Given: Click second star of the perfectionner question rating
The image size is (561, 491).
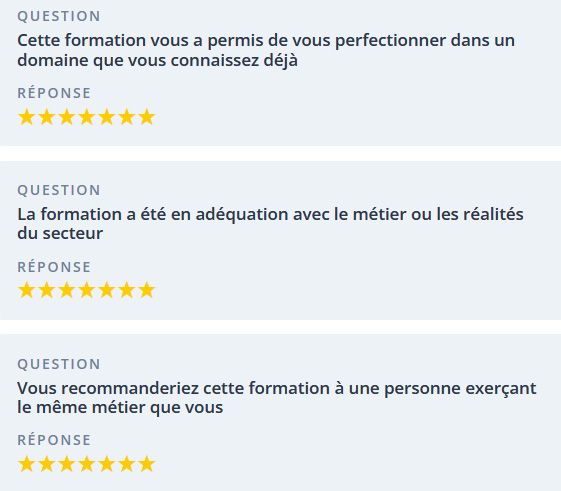Looking at the screenshot, I should point(47,117).
